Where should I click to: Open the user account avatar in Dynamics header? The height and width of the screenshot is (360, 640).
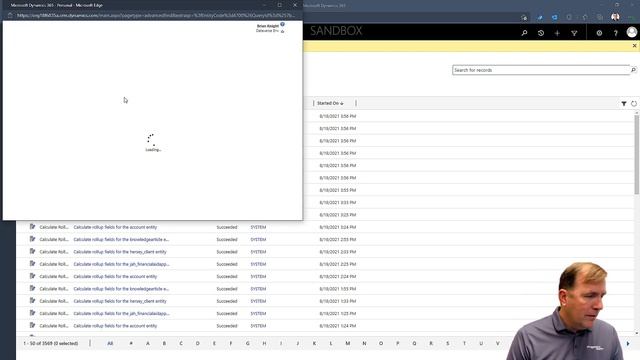[632, 32]
